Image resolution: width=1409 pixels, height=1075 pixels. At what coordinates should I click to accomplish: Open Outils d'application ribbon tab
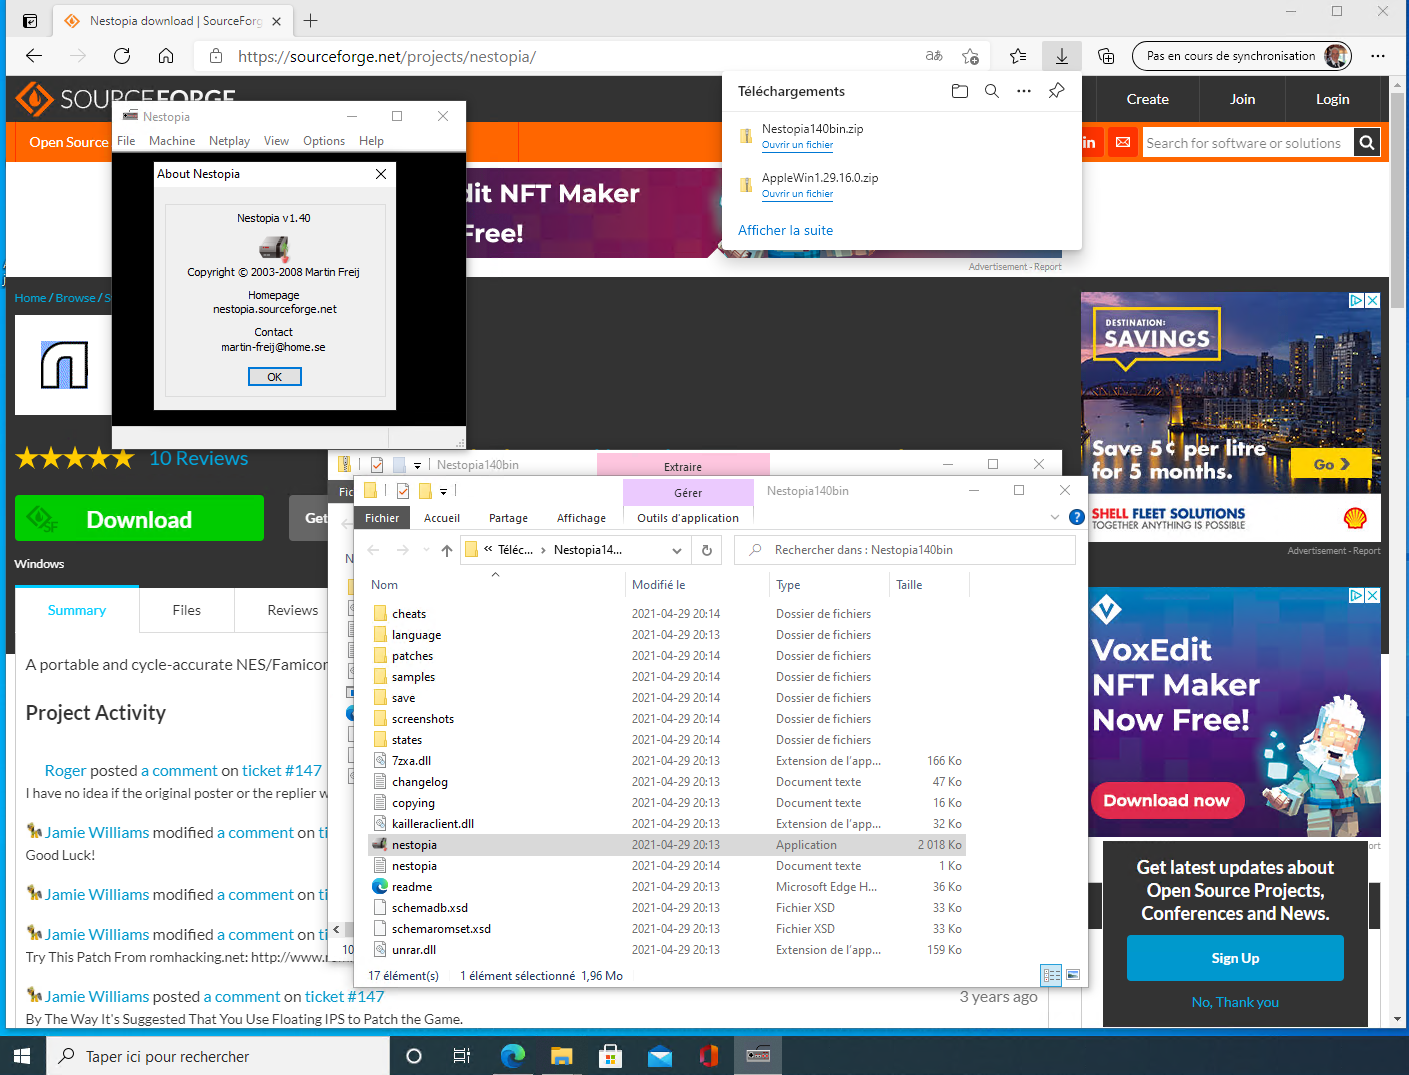(x=688, y=518)
